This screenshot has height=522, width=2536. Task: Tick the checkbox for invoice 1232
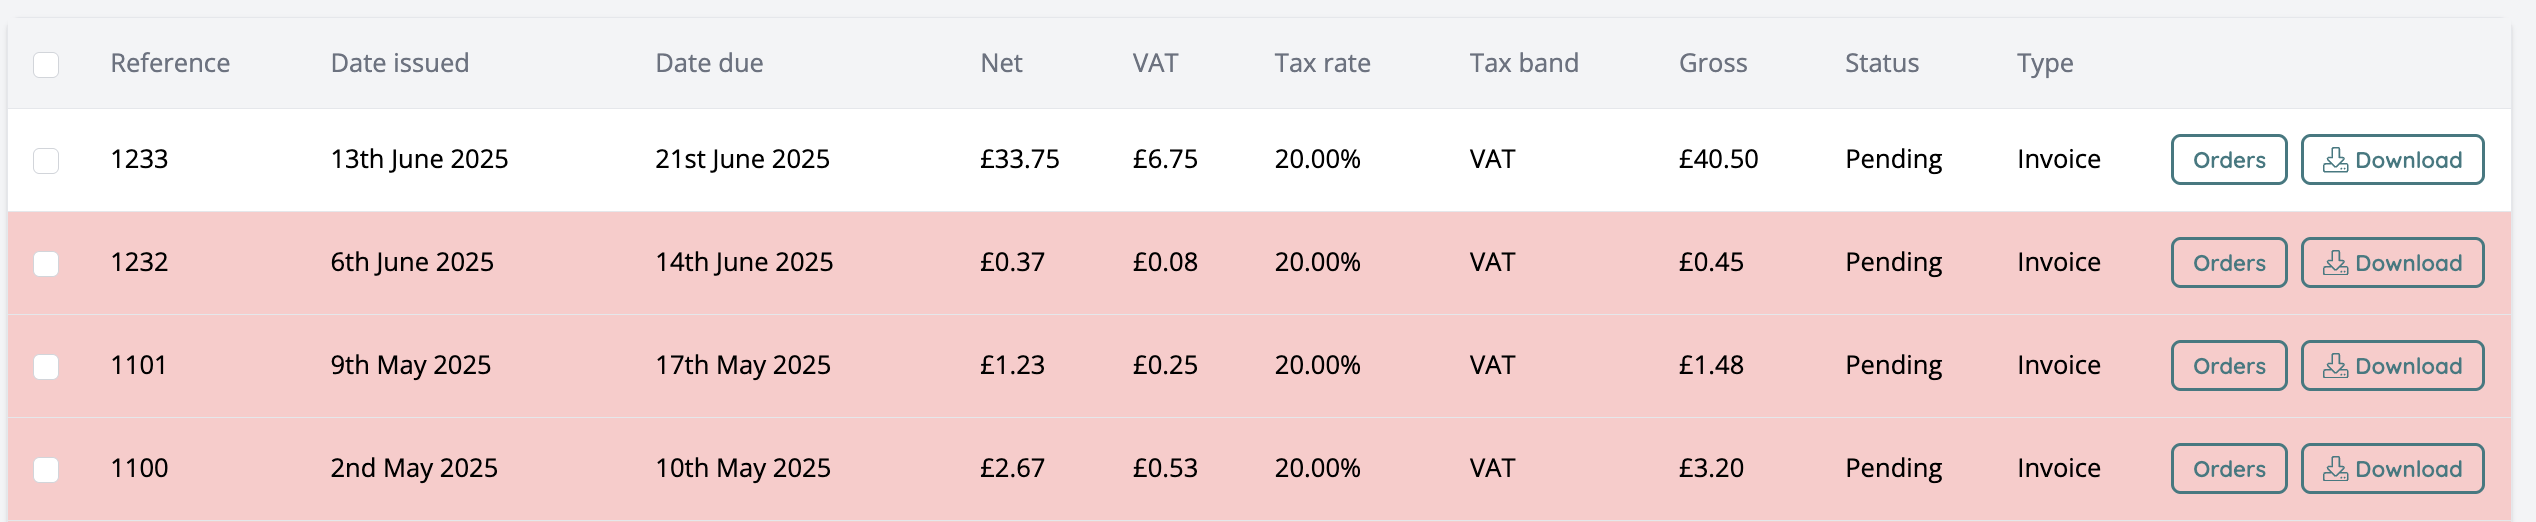pos(46,264)
